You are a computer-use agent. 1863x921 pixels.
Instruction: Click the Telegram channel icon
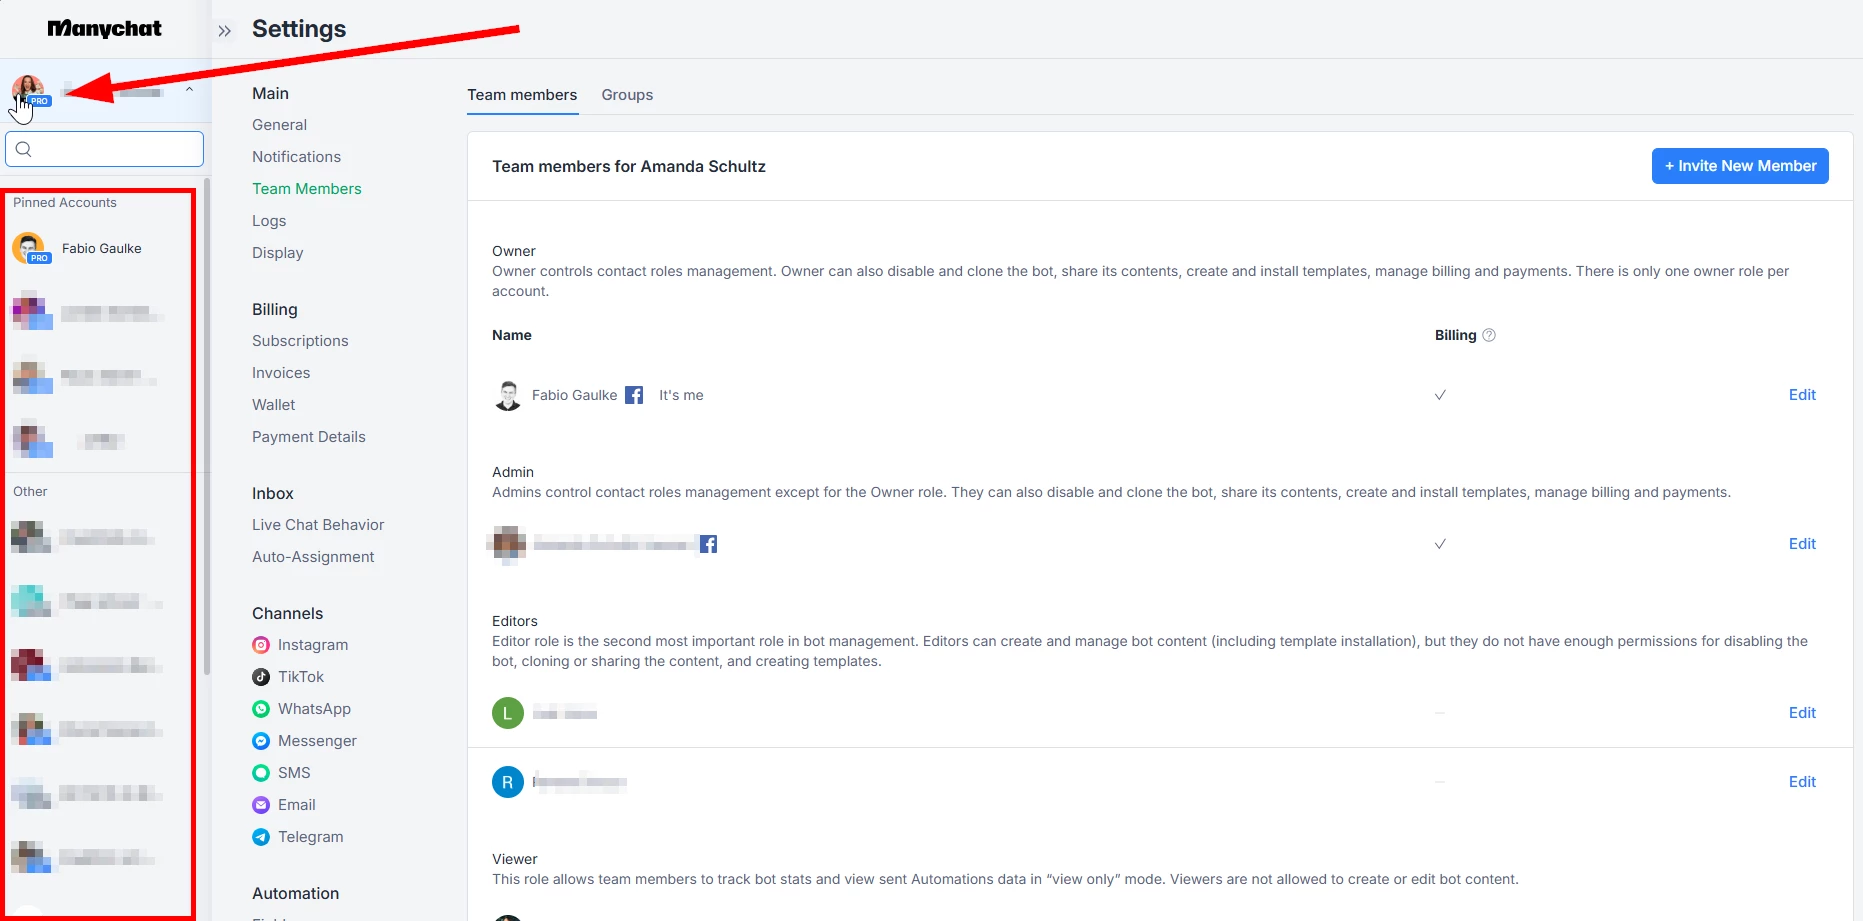(261, 837)
